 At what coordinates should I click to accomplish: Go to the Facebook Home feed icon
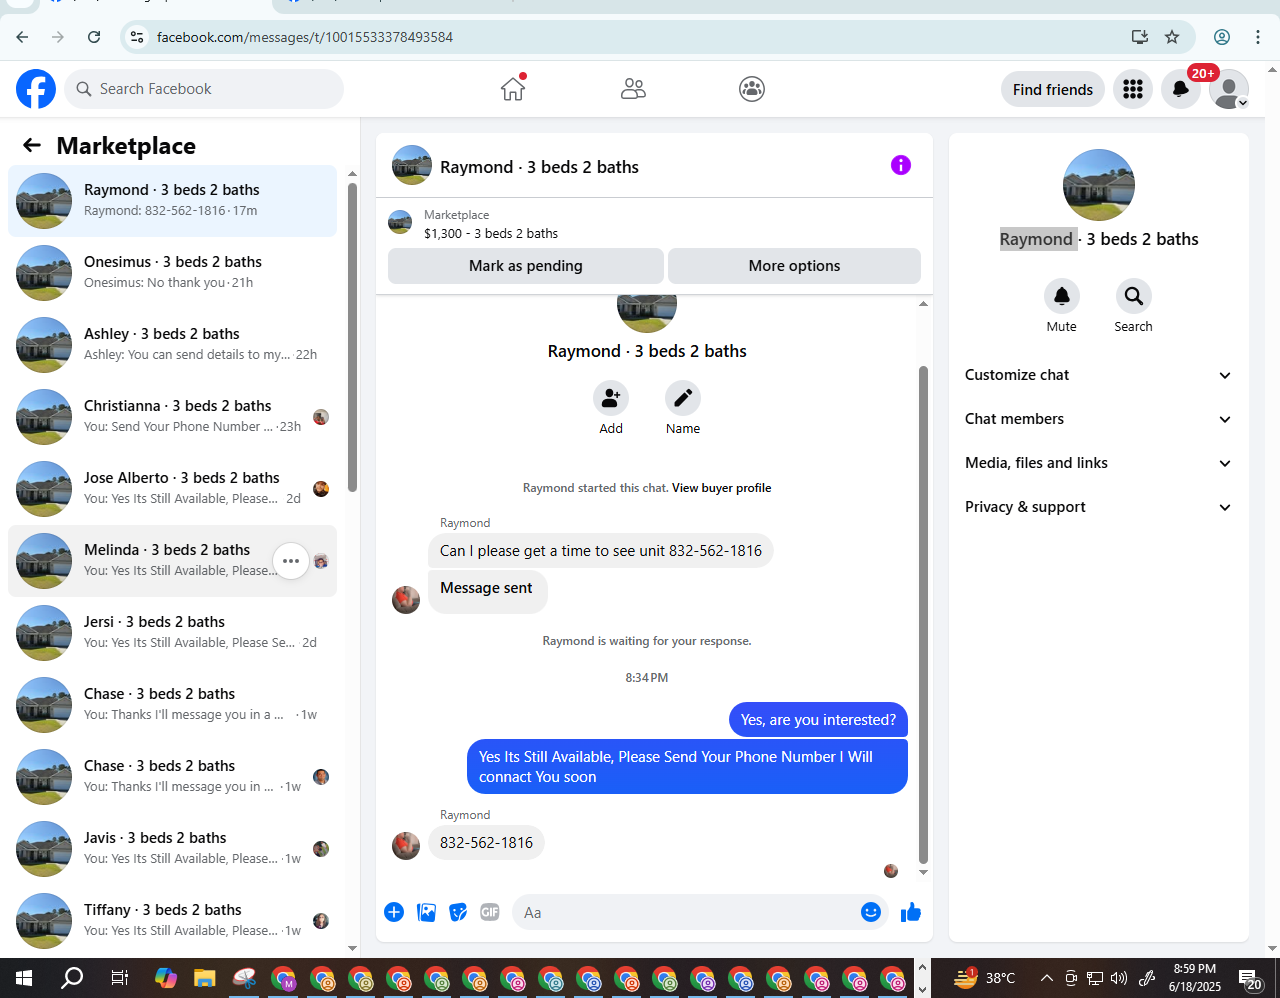[513, 89]
